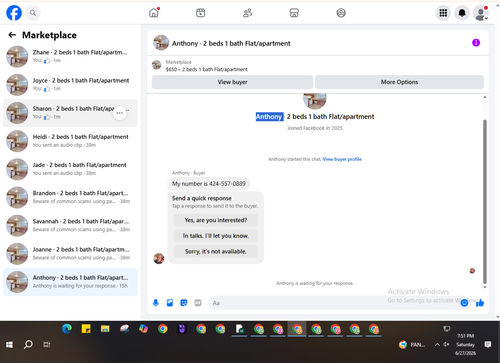Open the Windows Start menu

click(x=9, y=345)
